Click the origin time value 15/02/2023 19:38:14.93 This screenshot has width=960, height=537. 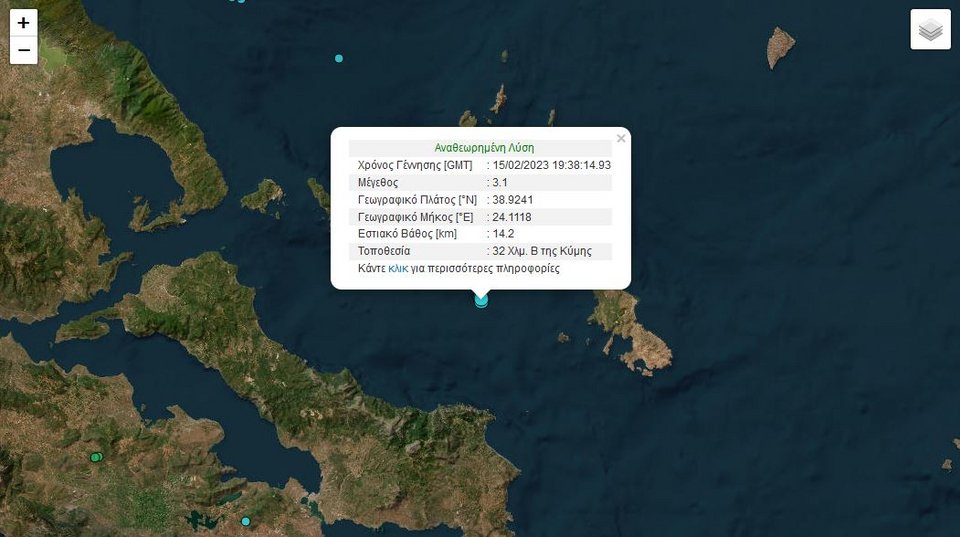point(551,165)
